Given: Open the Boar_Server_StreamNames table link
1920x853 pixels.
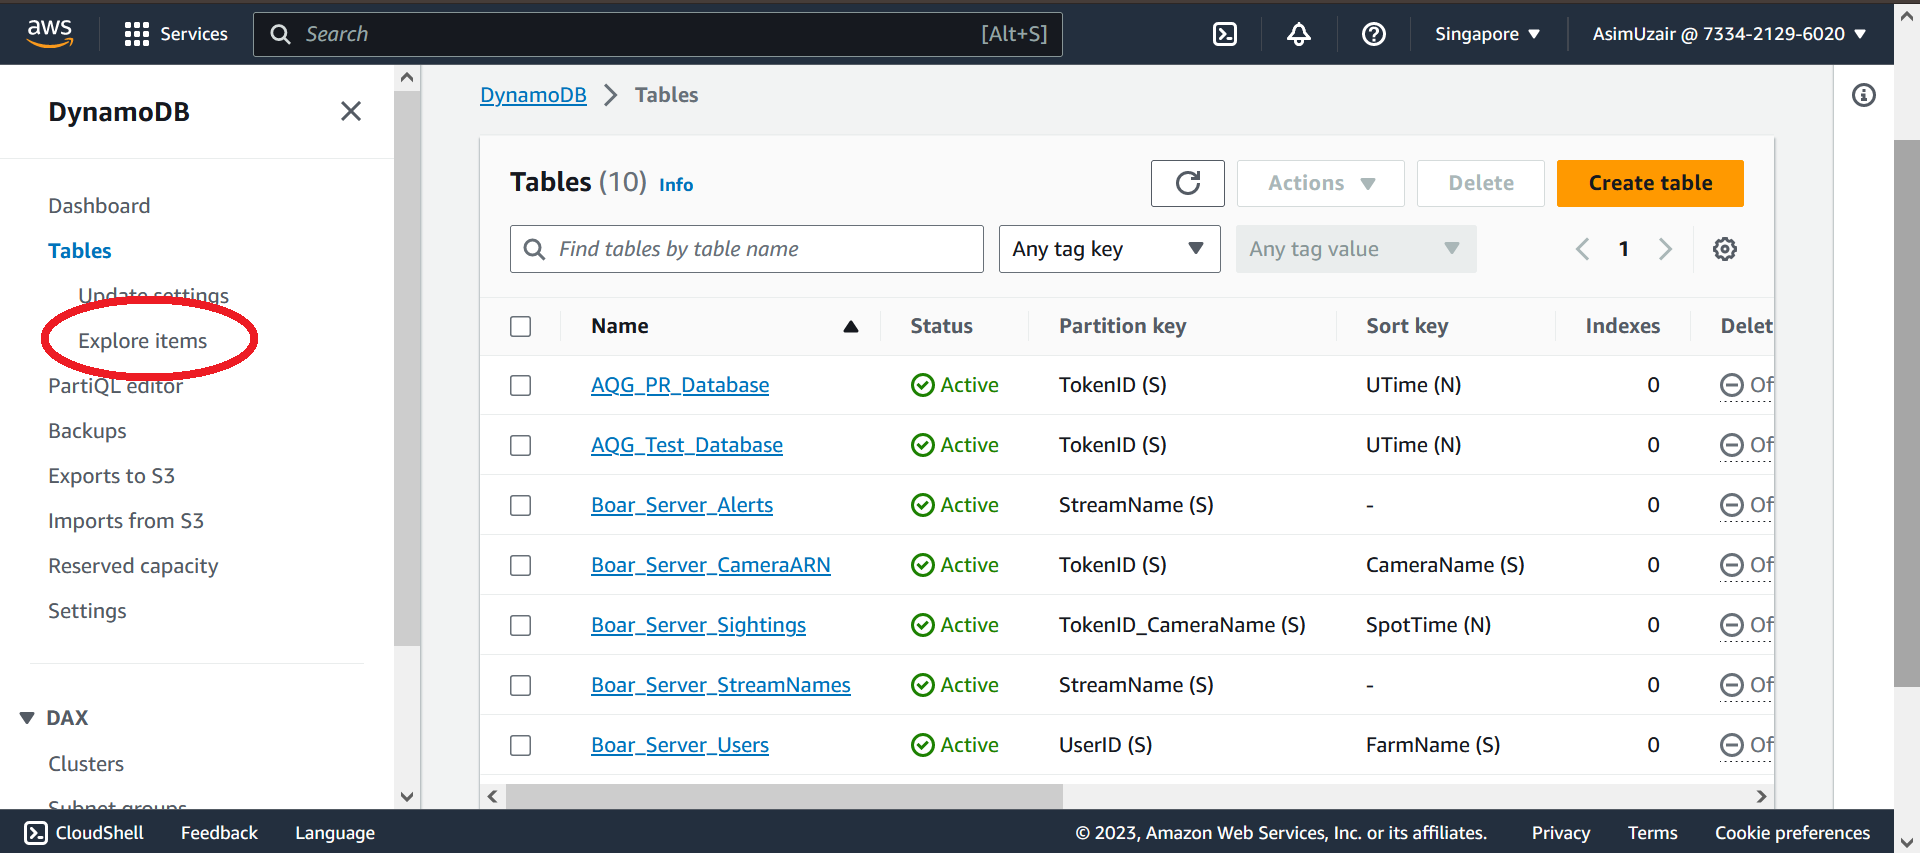Looking at the screenshot, I should [721, 685].
